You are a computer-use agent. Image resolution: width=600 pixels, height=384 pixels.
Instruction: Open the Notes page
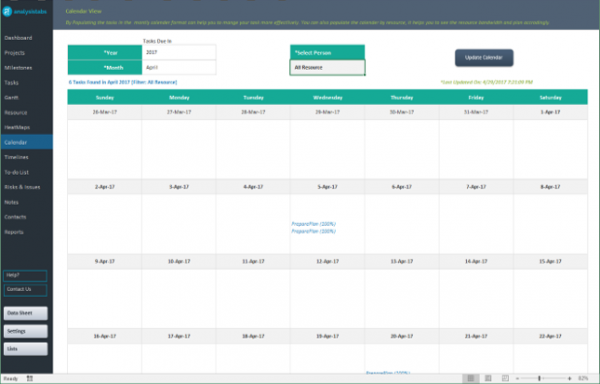click(11, 202)
